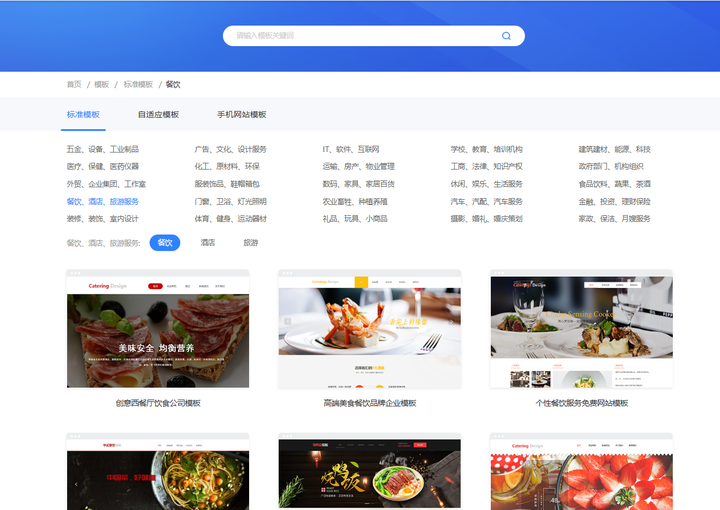This screenshot has height=510, width=720.
Task: Select 农业畜牧、种植养殖 category
Action: (x=355, y=202)
